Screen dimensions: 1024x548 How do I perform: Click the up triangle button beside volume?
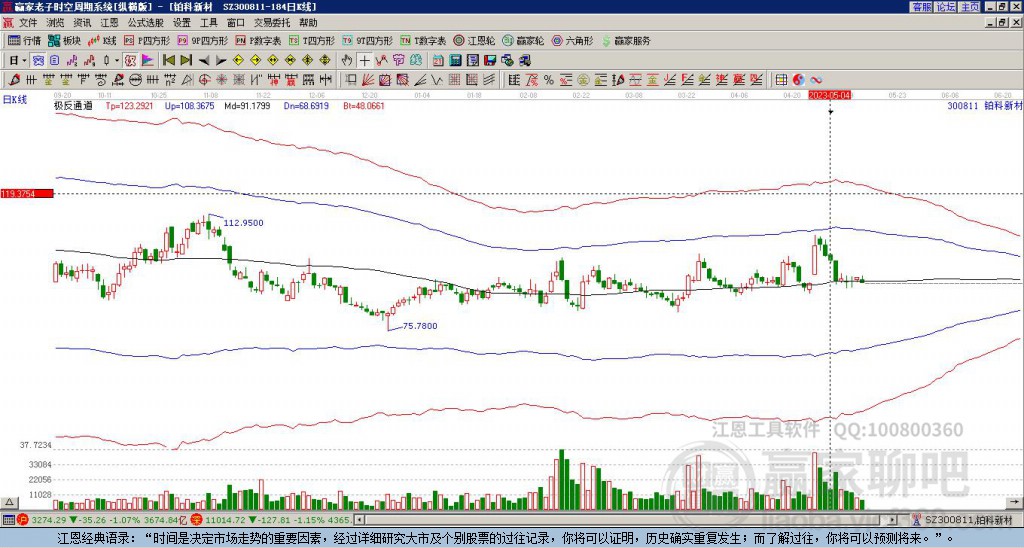(8, 502)
